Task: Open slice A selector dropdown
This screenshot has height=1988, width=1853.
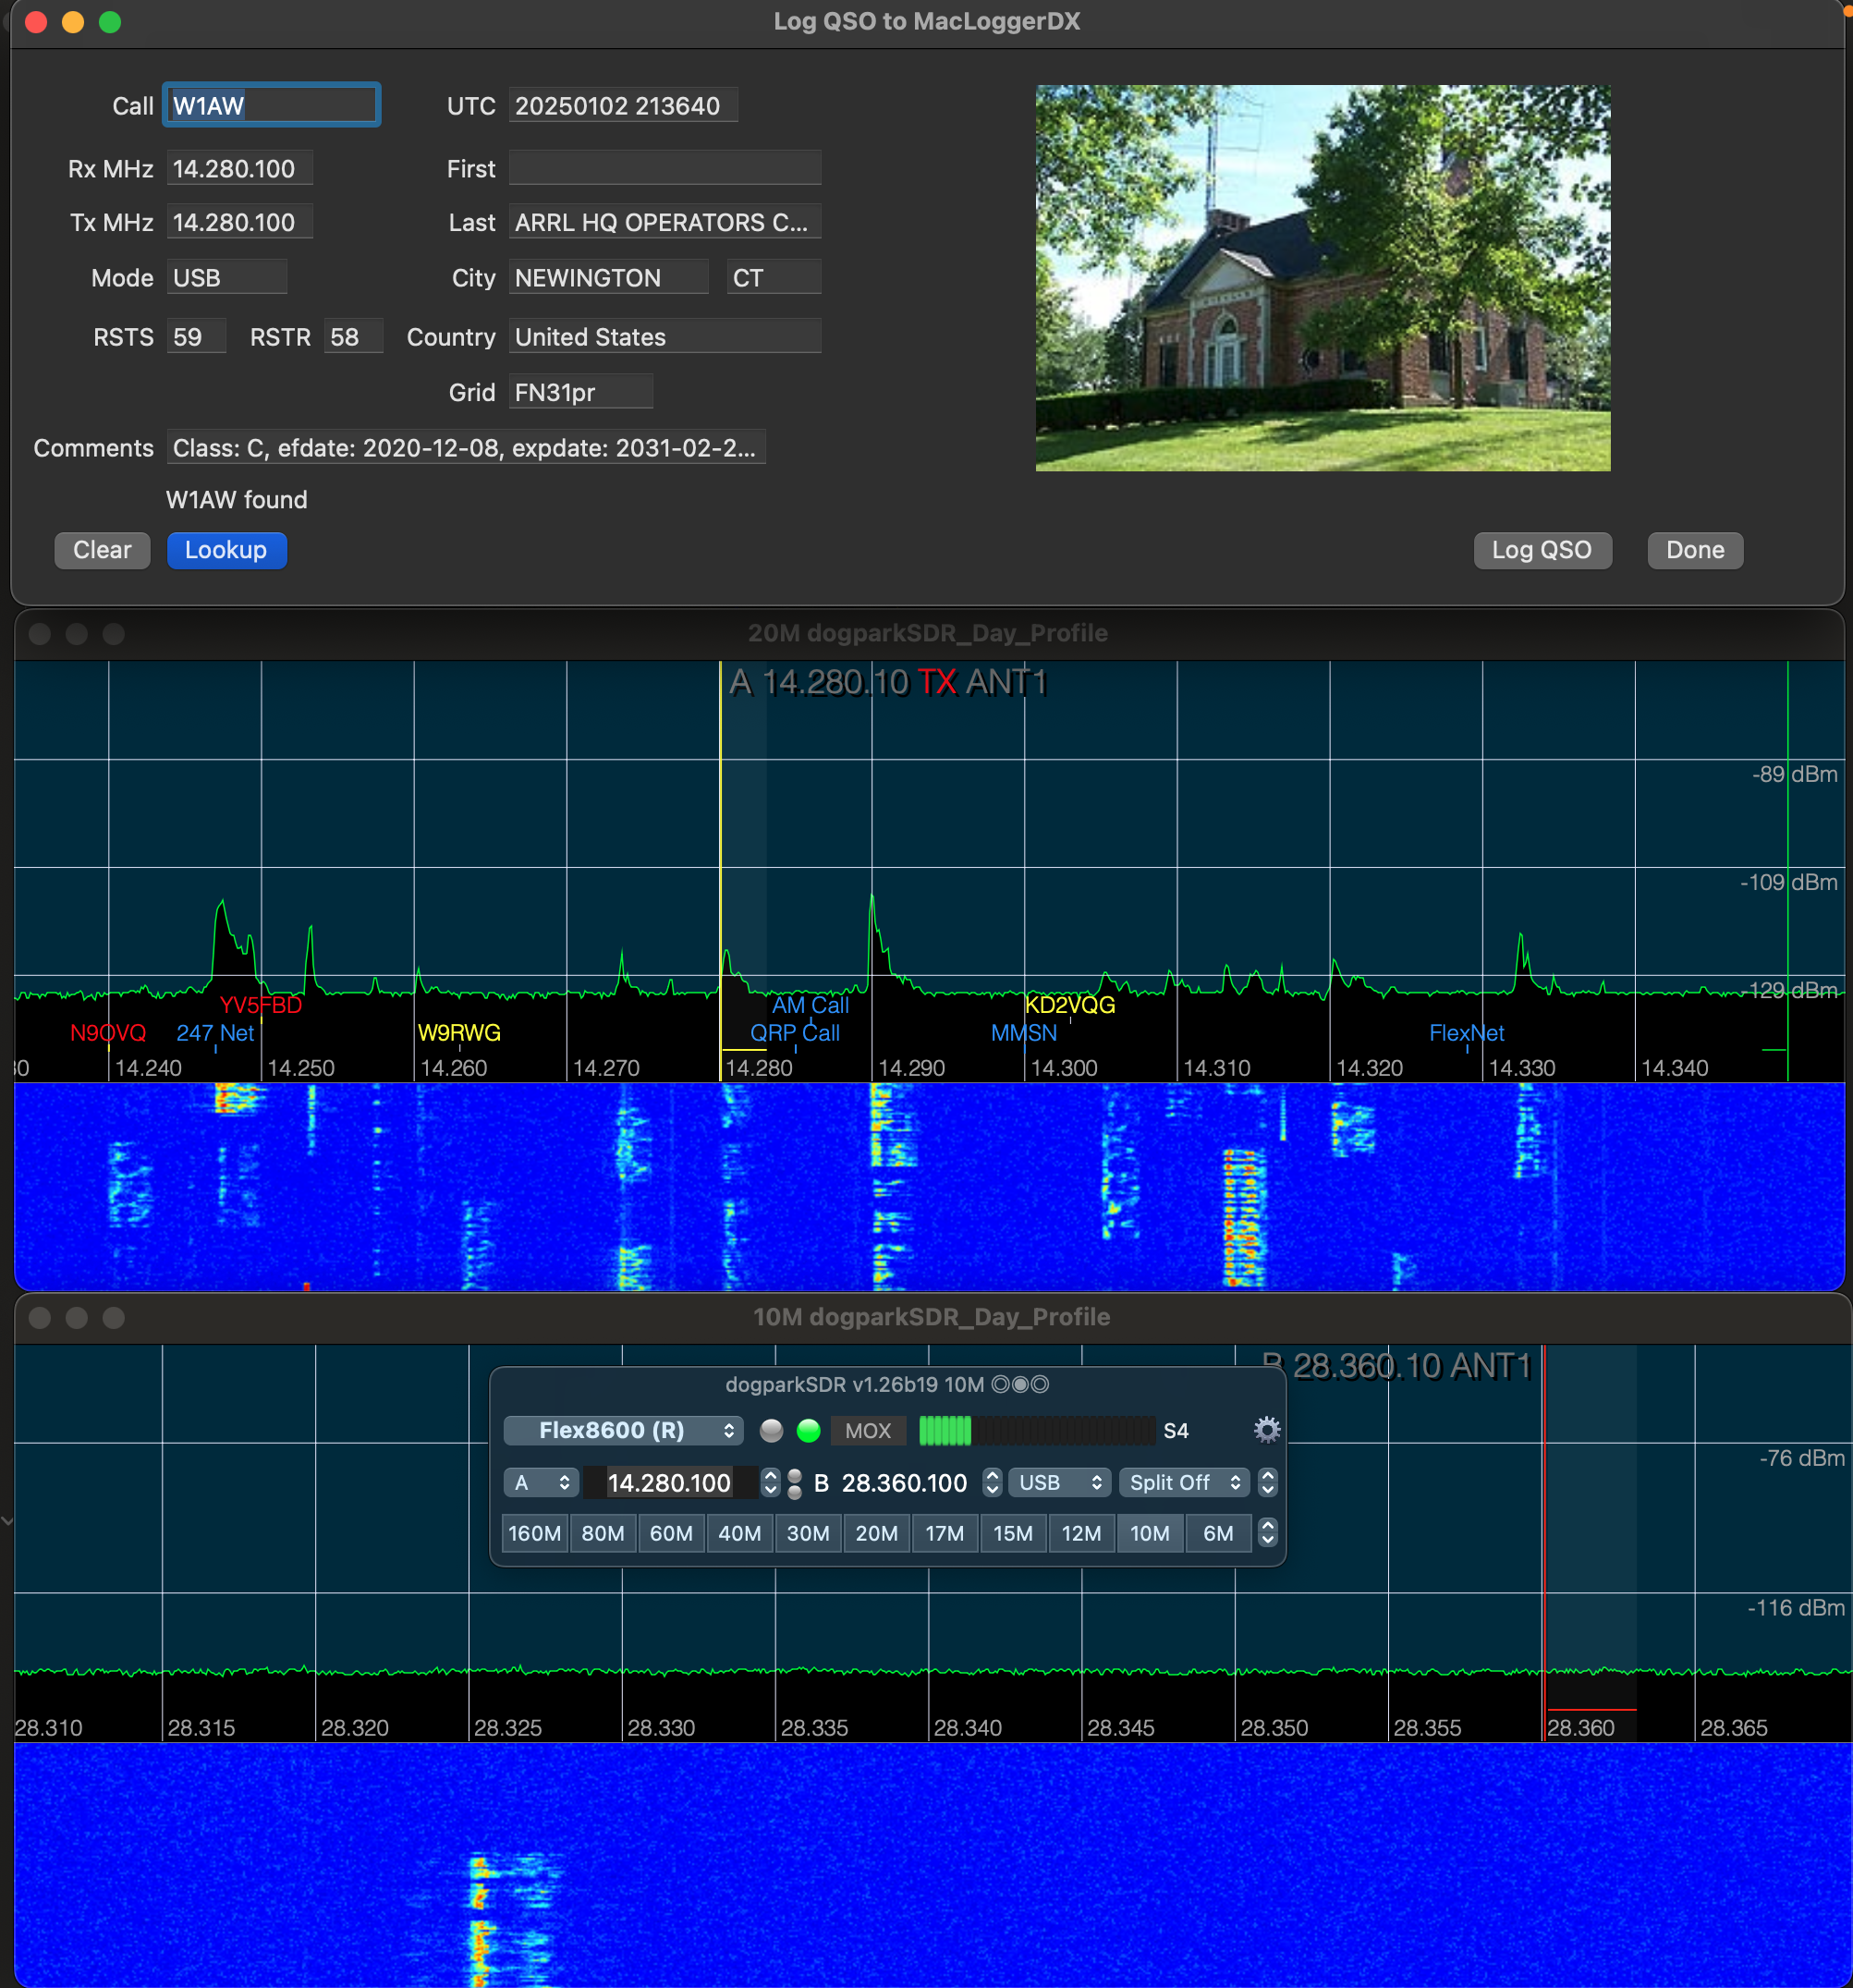Action: (x=541, y=1482)
